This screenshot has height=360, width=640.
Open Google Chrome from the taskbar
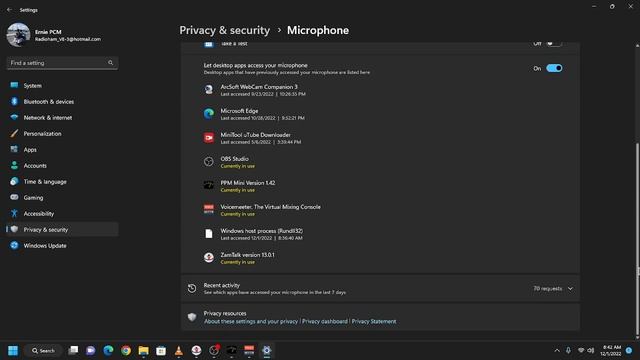126,350
